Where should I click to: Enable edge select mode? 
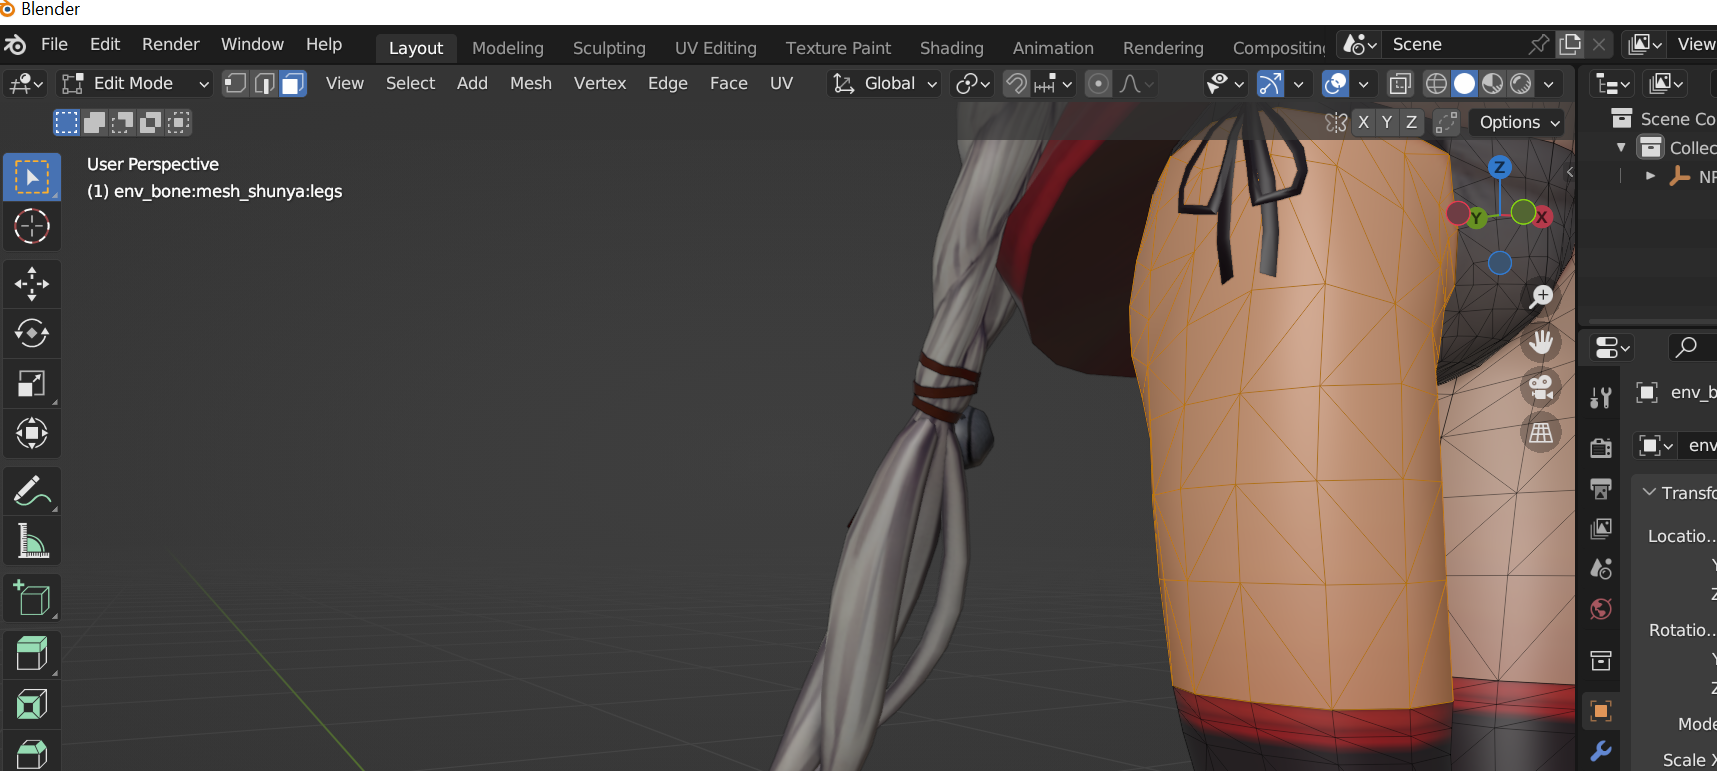[x=264, y=83]
